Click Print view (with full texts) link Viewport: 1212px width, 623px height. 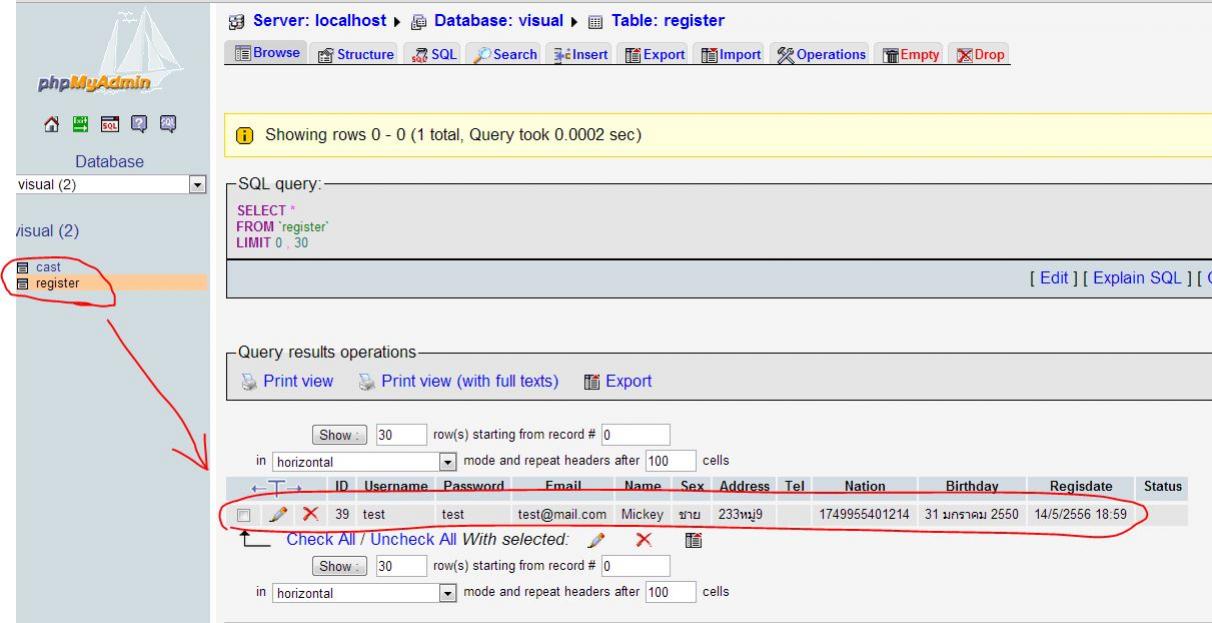point(469,381)
